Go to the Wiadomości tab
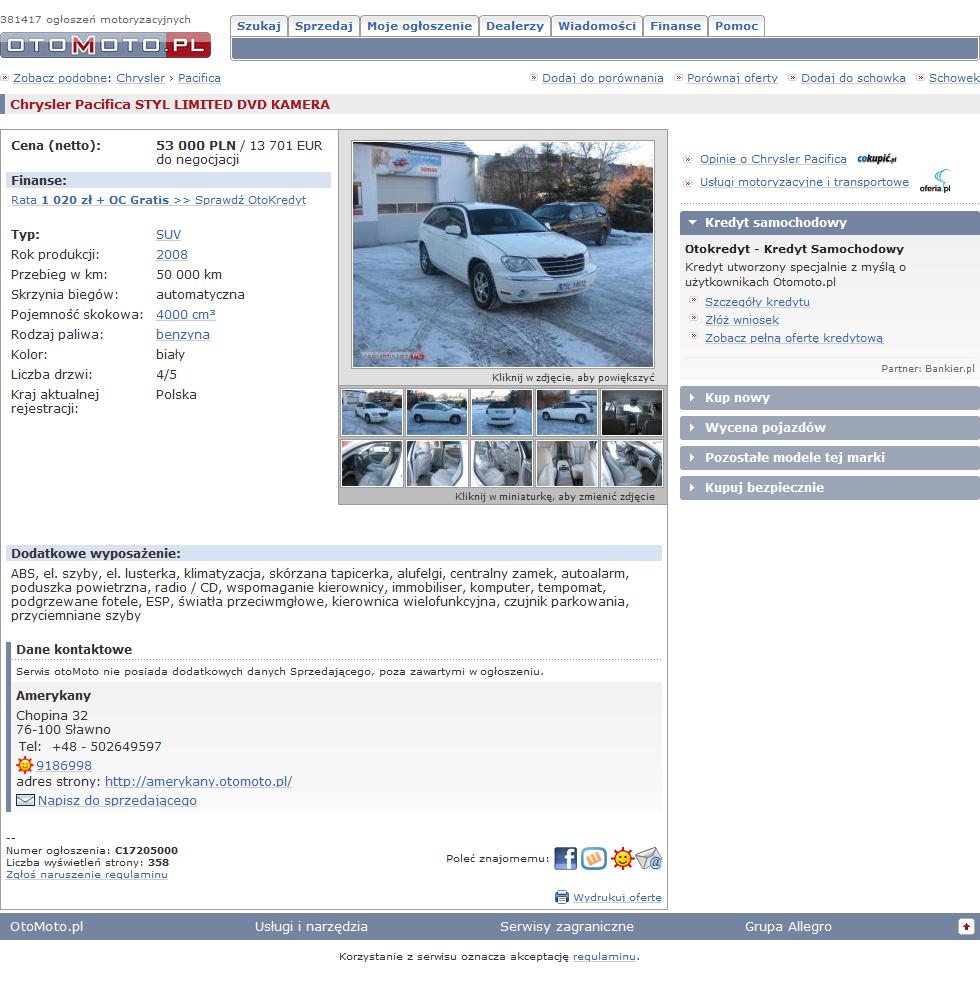Screen dimensions: 980x982 click(x=597, y=26)
